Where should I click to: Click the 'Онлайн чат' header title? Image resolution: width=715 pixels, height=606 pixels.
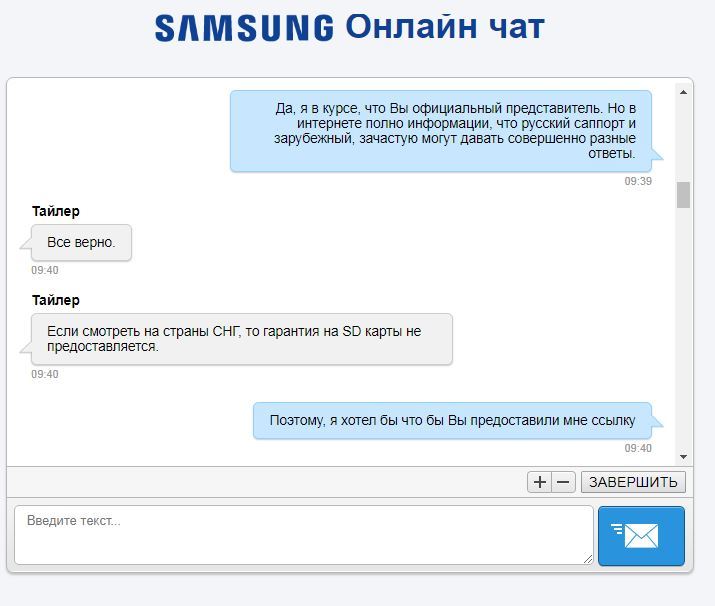[x=445, y=26]
